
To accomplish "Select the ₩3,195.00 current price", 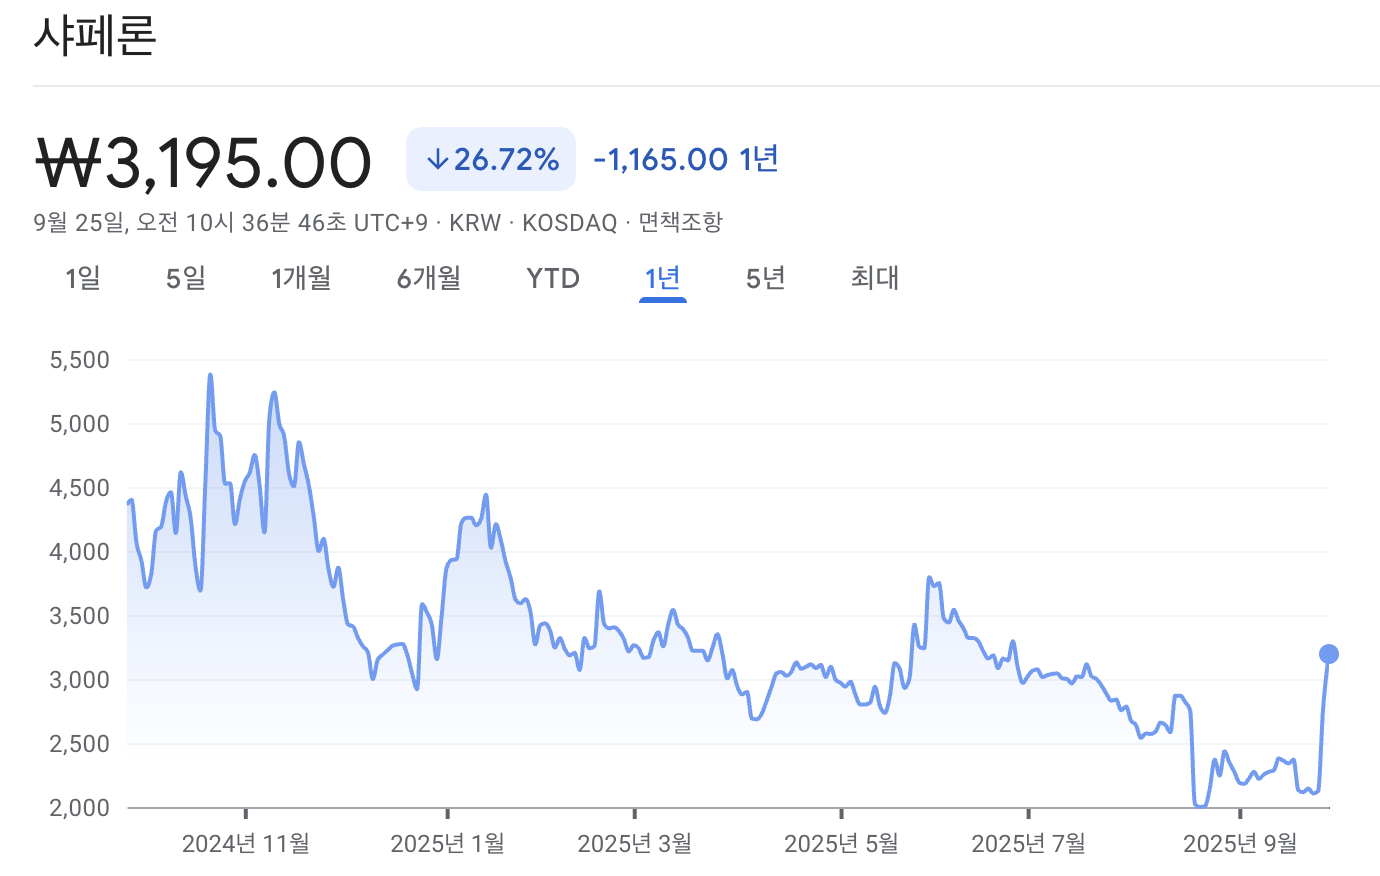I will pyautogui.click(x=202, y=160).
